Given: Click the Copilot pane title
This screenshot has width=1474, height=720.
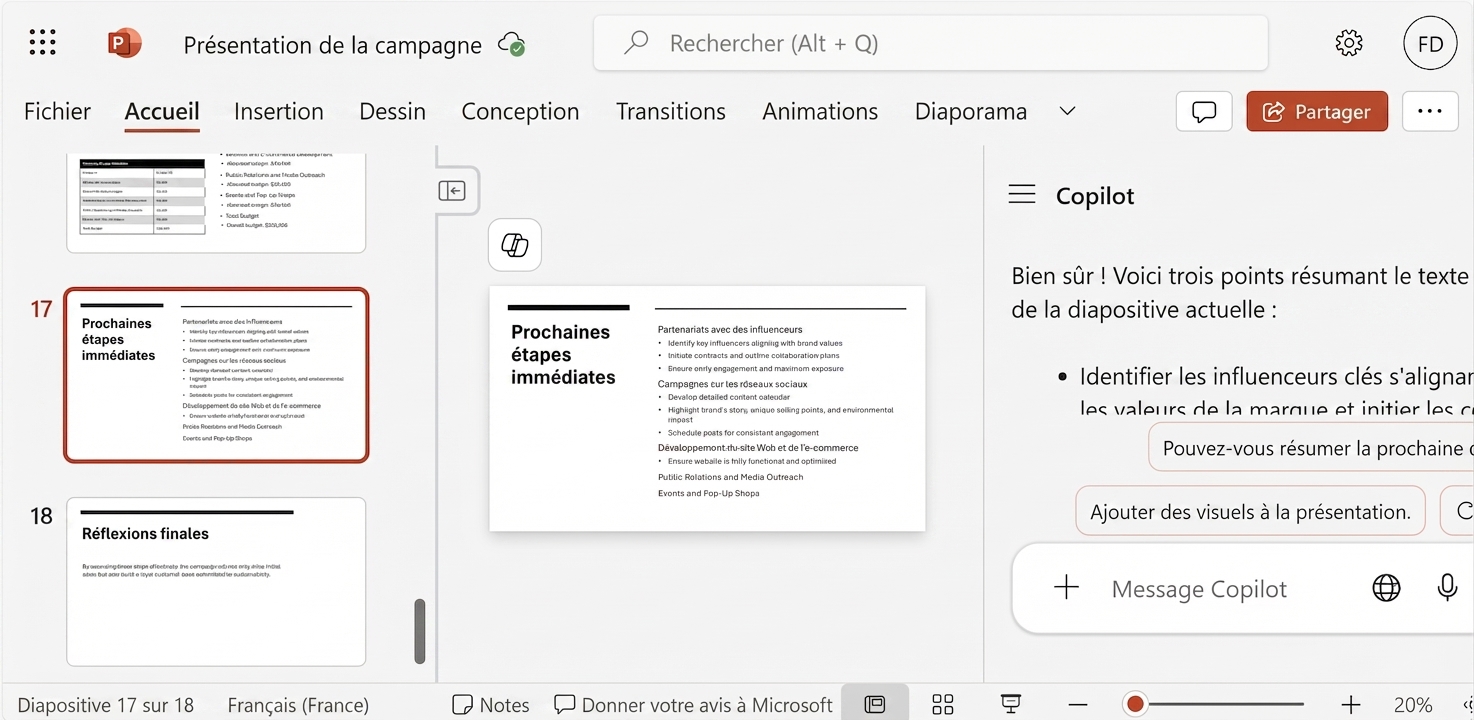Looking at the screenshot, I should pos(1095,195).
